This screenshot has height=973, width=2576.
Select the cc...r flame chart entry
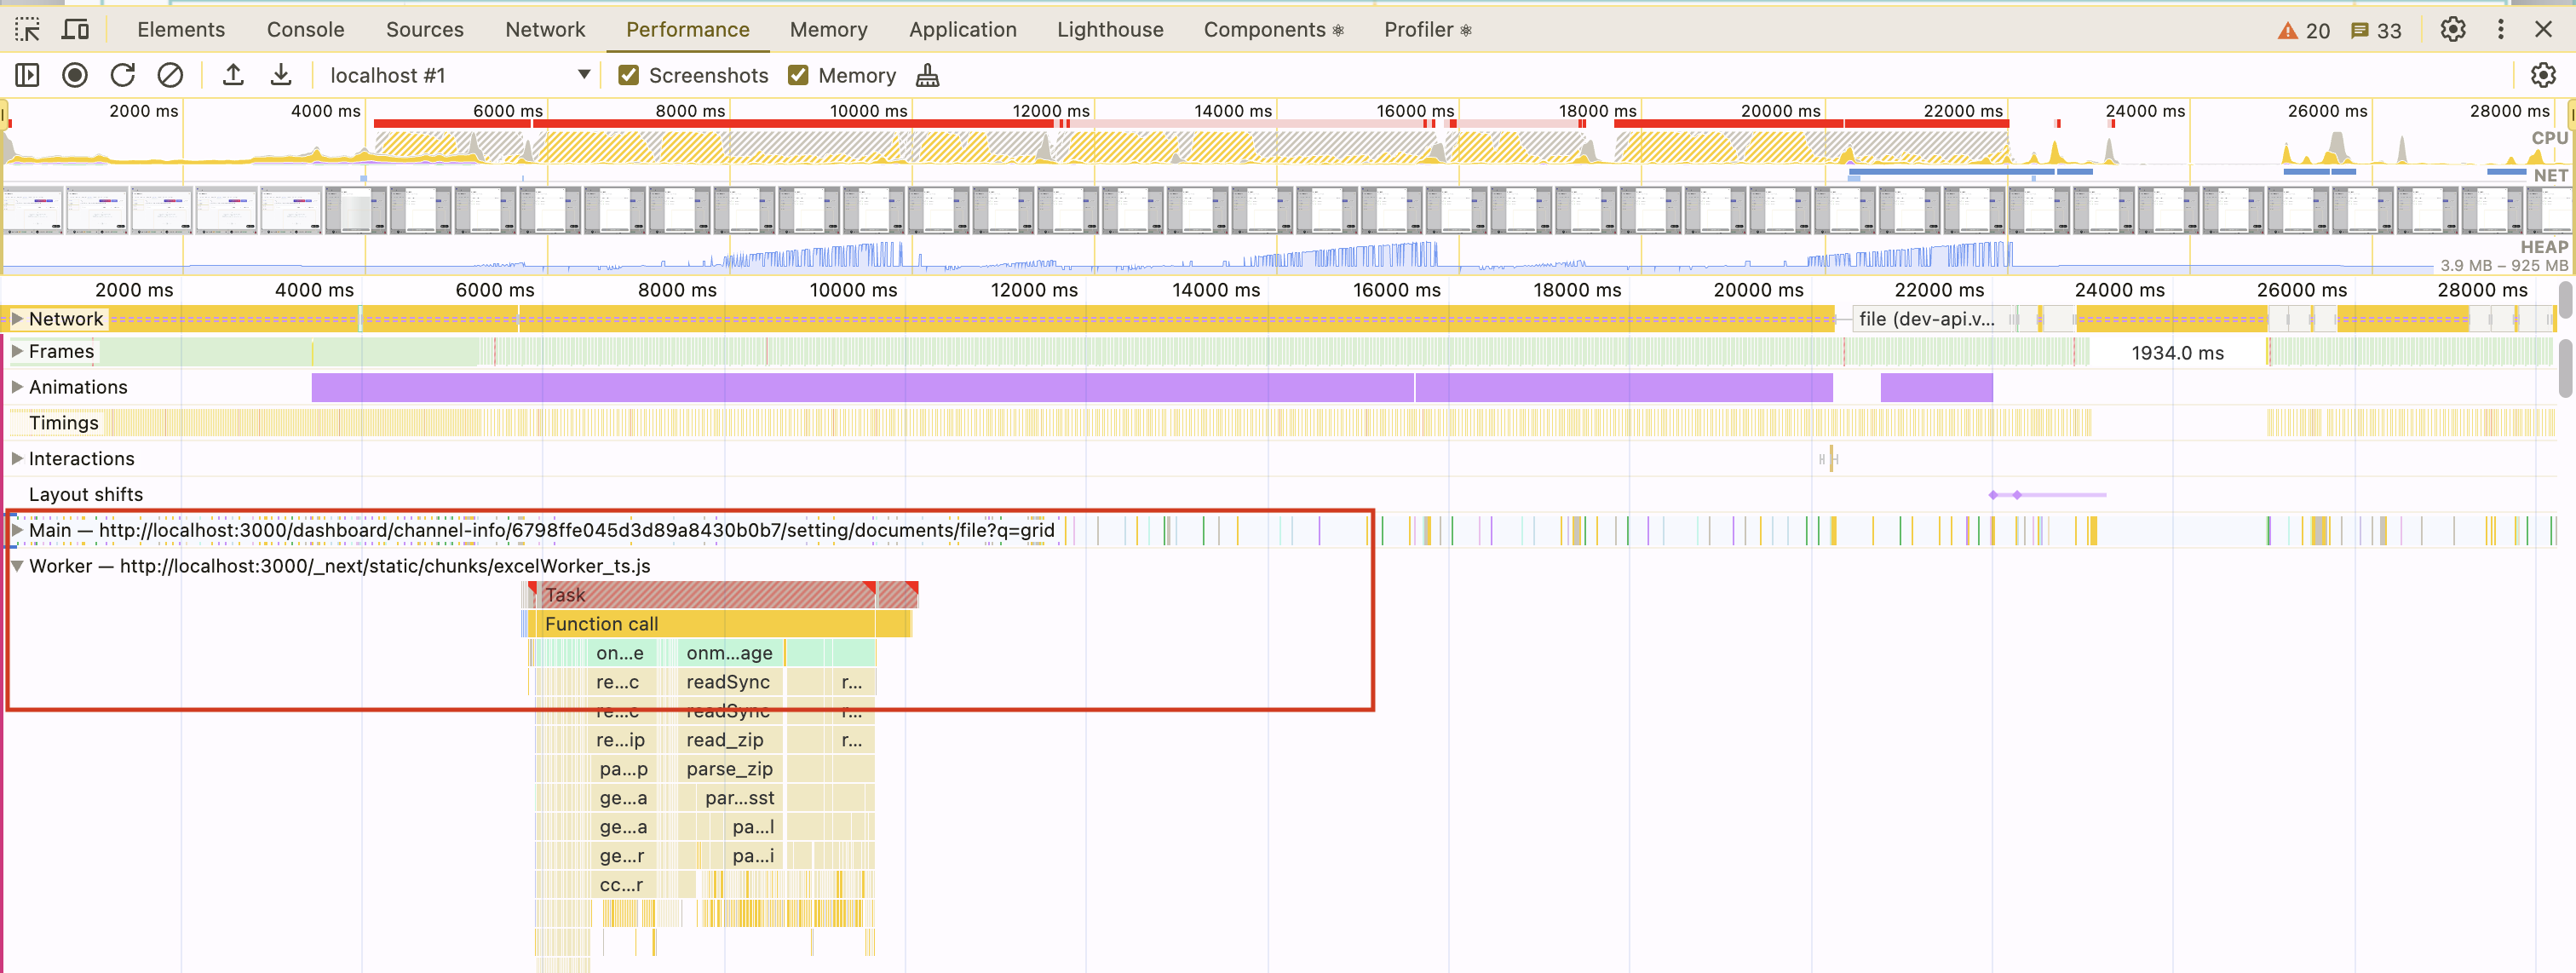(621, 885)
